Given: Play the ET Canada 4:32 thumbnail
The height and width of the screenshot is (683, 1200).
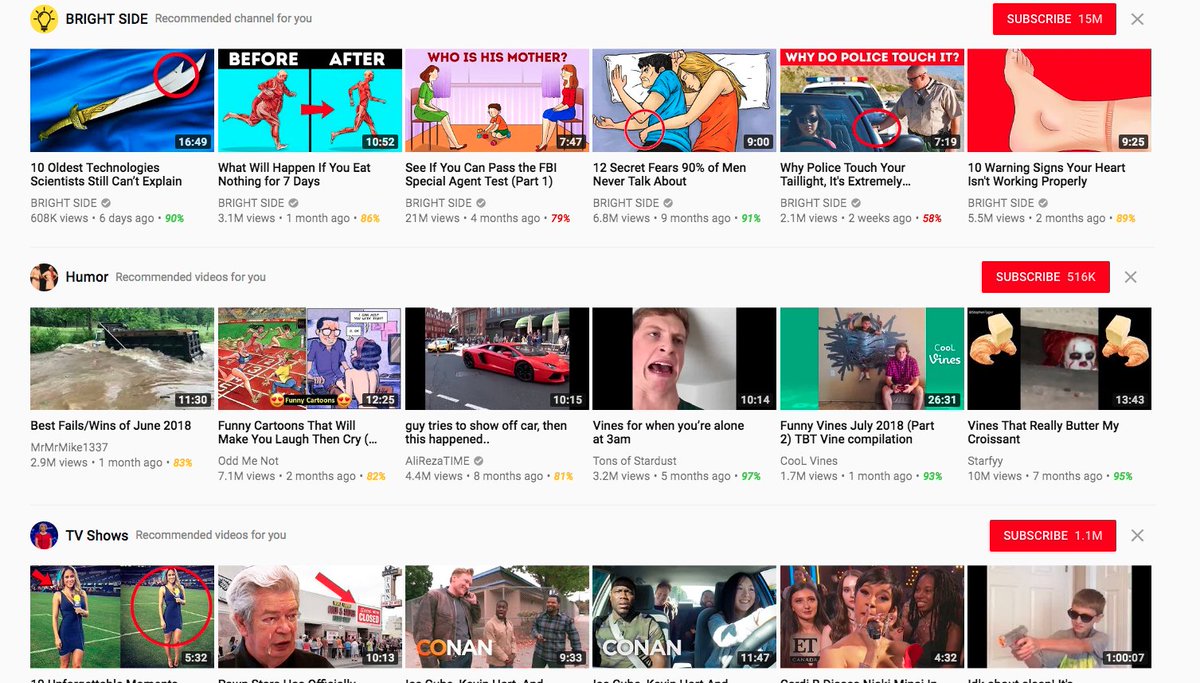Looking at the screenshot, I should (x=872, y=617).
